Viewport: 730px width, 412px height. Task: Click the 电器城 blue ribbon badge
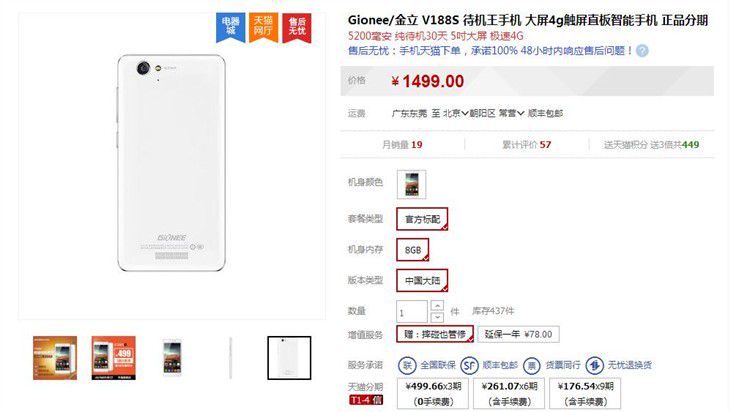pos(230,27)
